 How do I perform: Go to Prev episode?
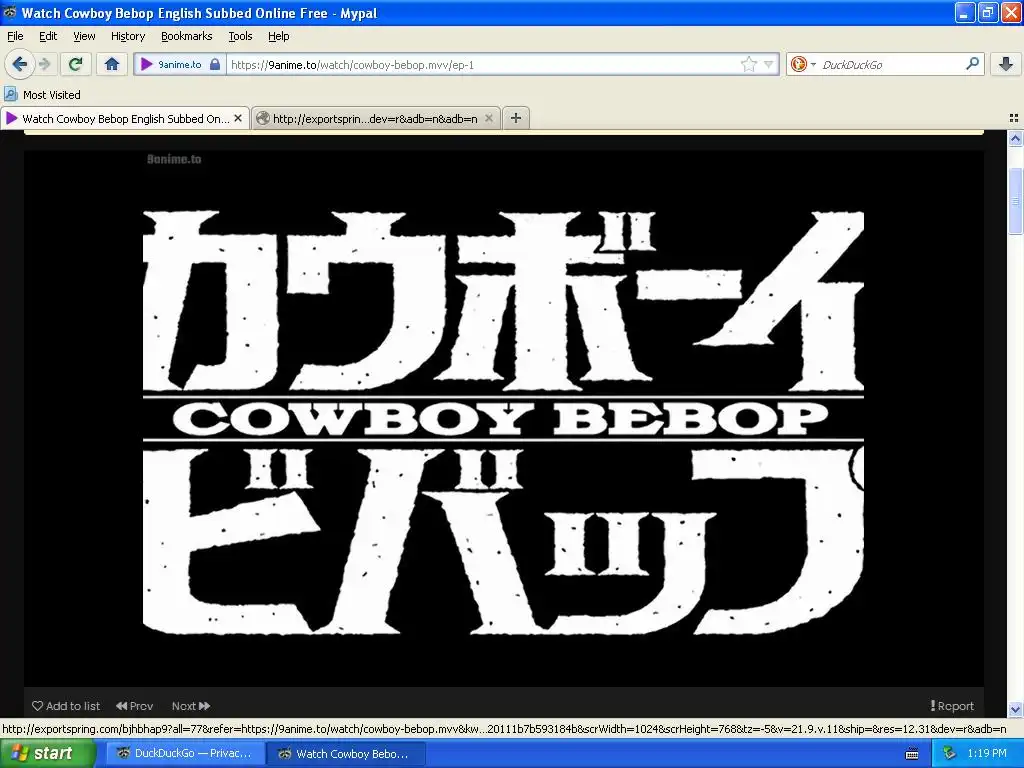click(135, 706)
